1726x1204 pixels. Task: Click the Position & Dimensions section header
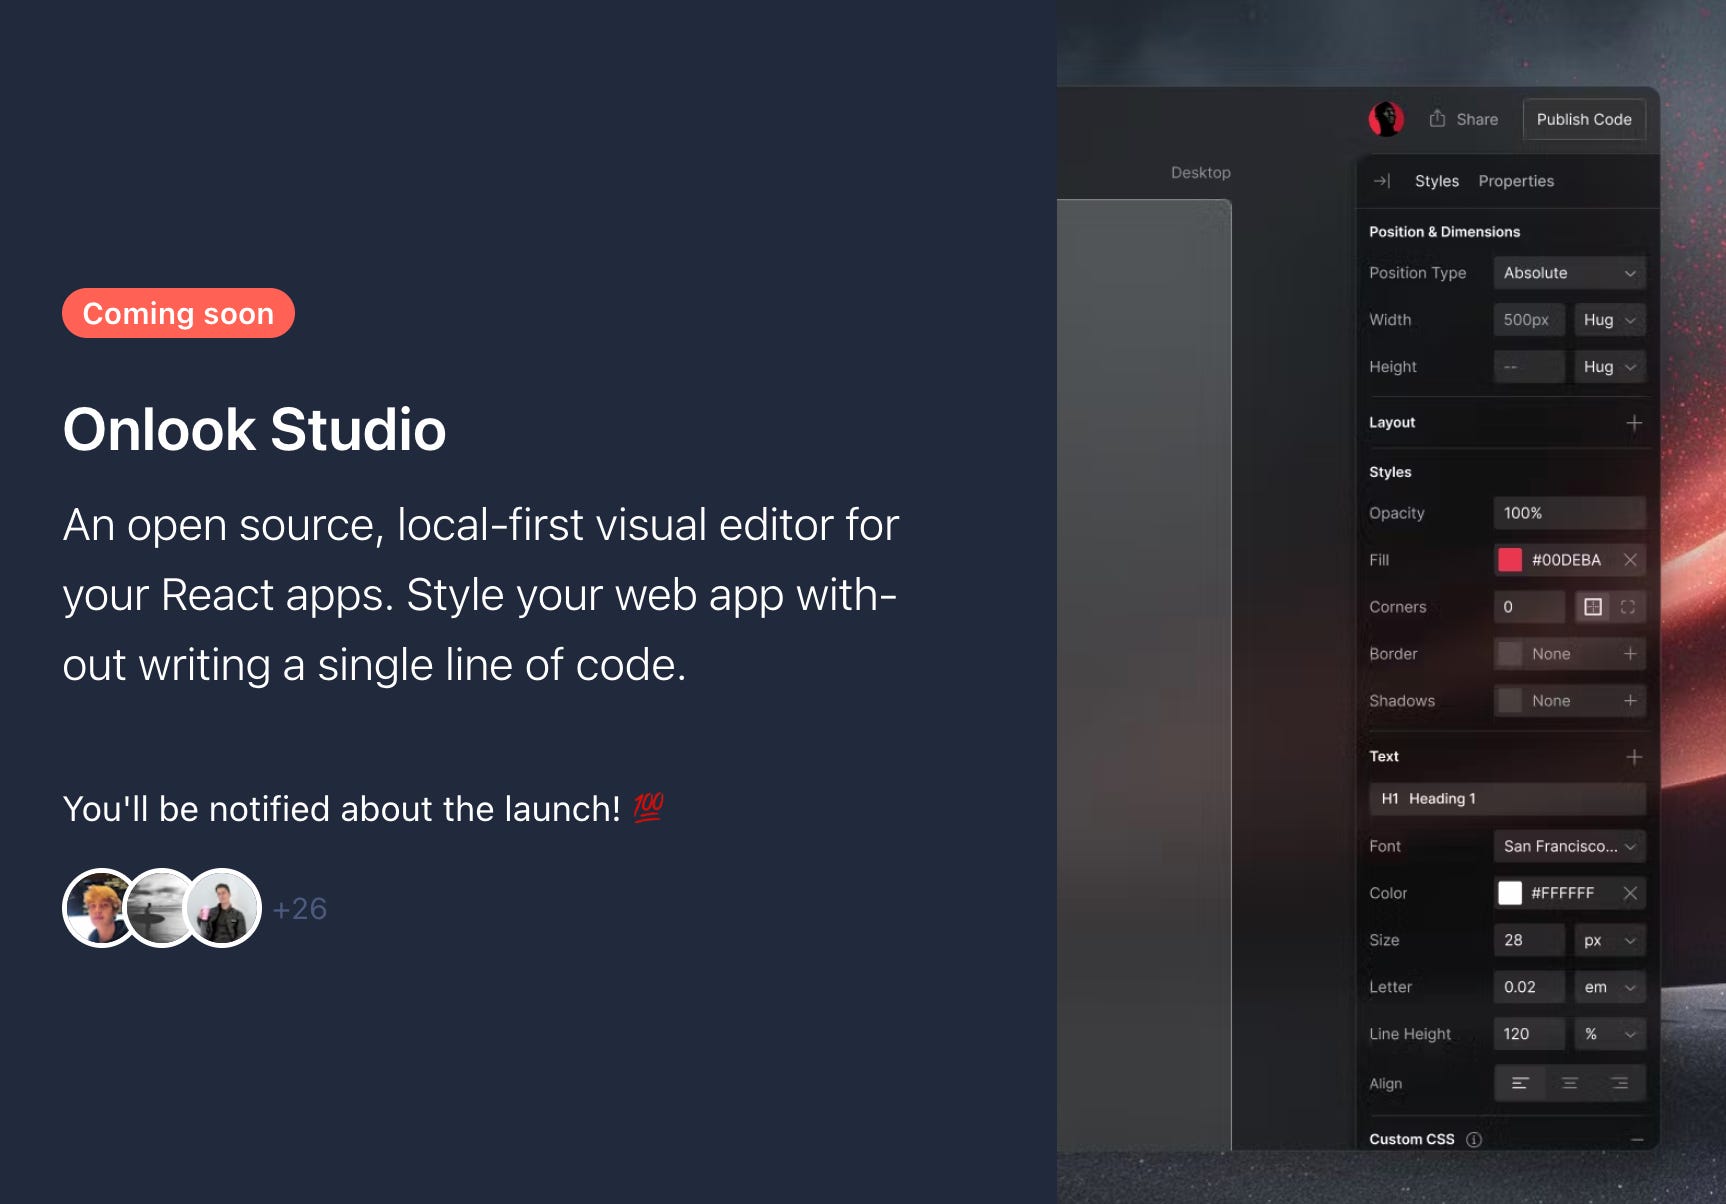click(x=1444, y=232)
